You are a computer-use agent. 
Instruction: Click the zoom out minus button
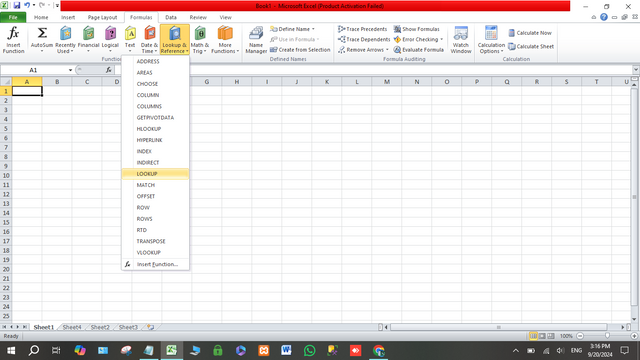pos(580,336)
